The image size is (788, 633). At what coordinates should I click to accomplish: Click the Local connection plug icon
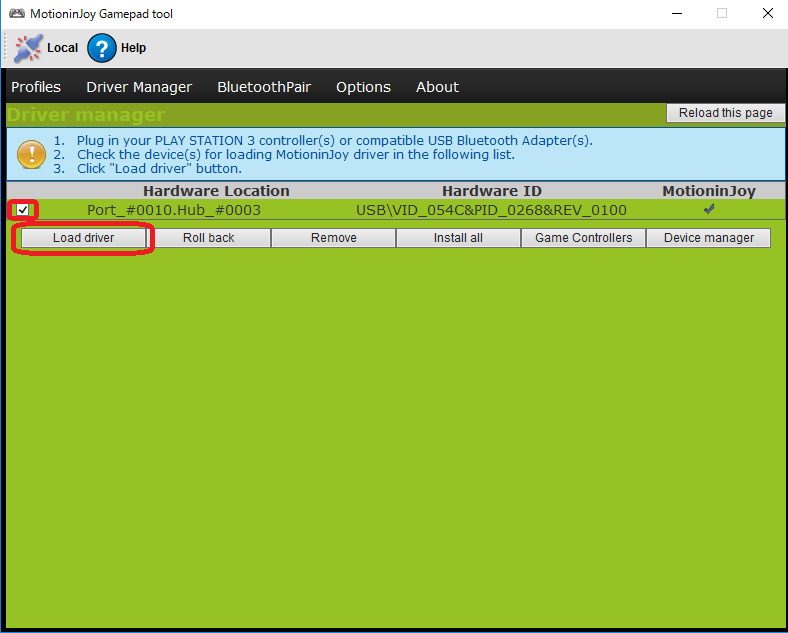(28, 48)
